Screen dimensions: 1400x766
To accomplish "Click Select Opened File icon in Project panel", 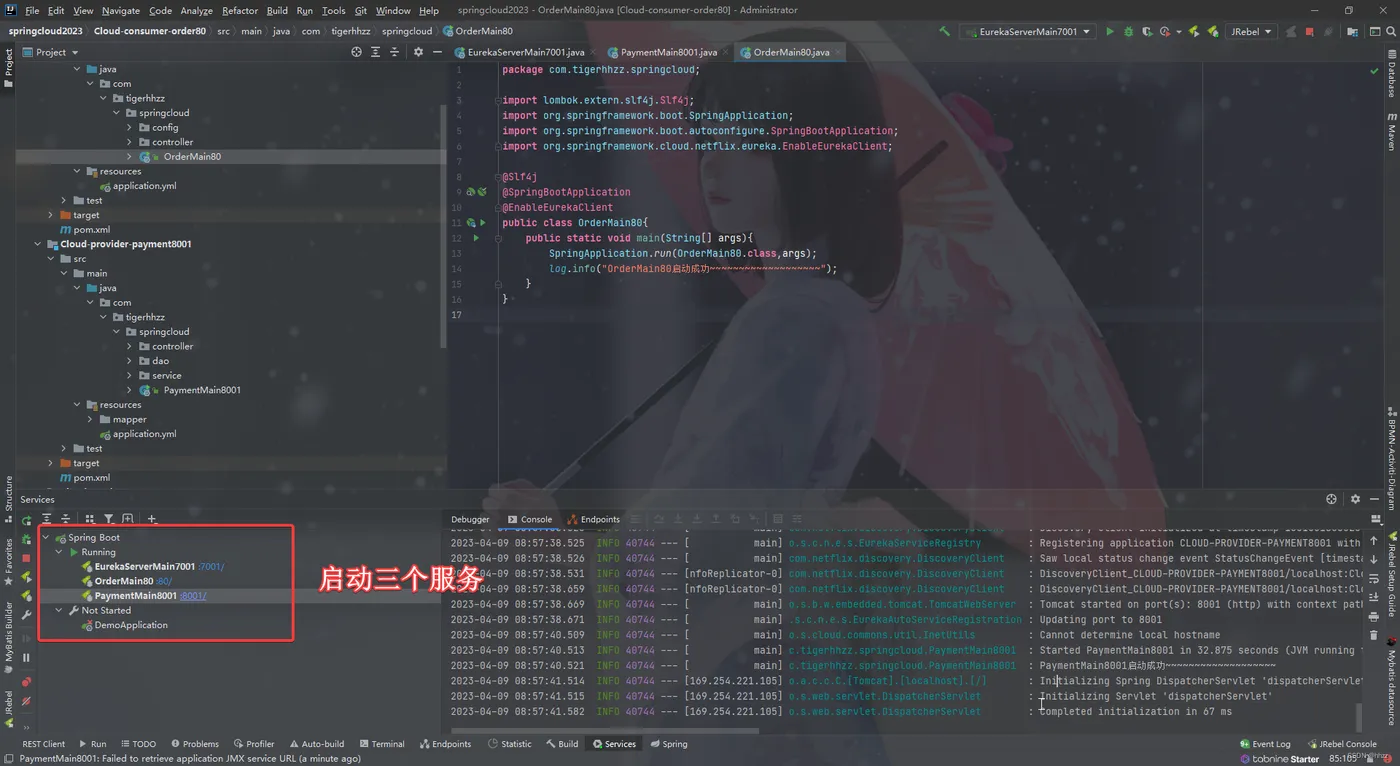I will pos(356,52).
